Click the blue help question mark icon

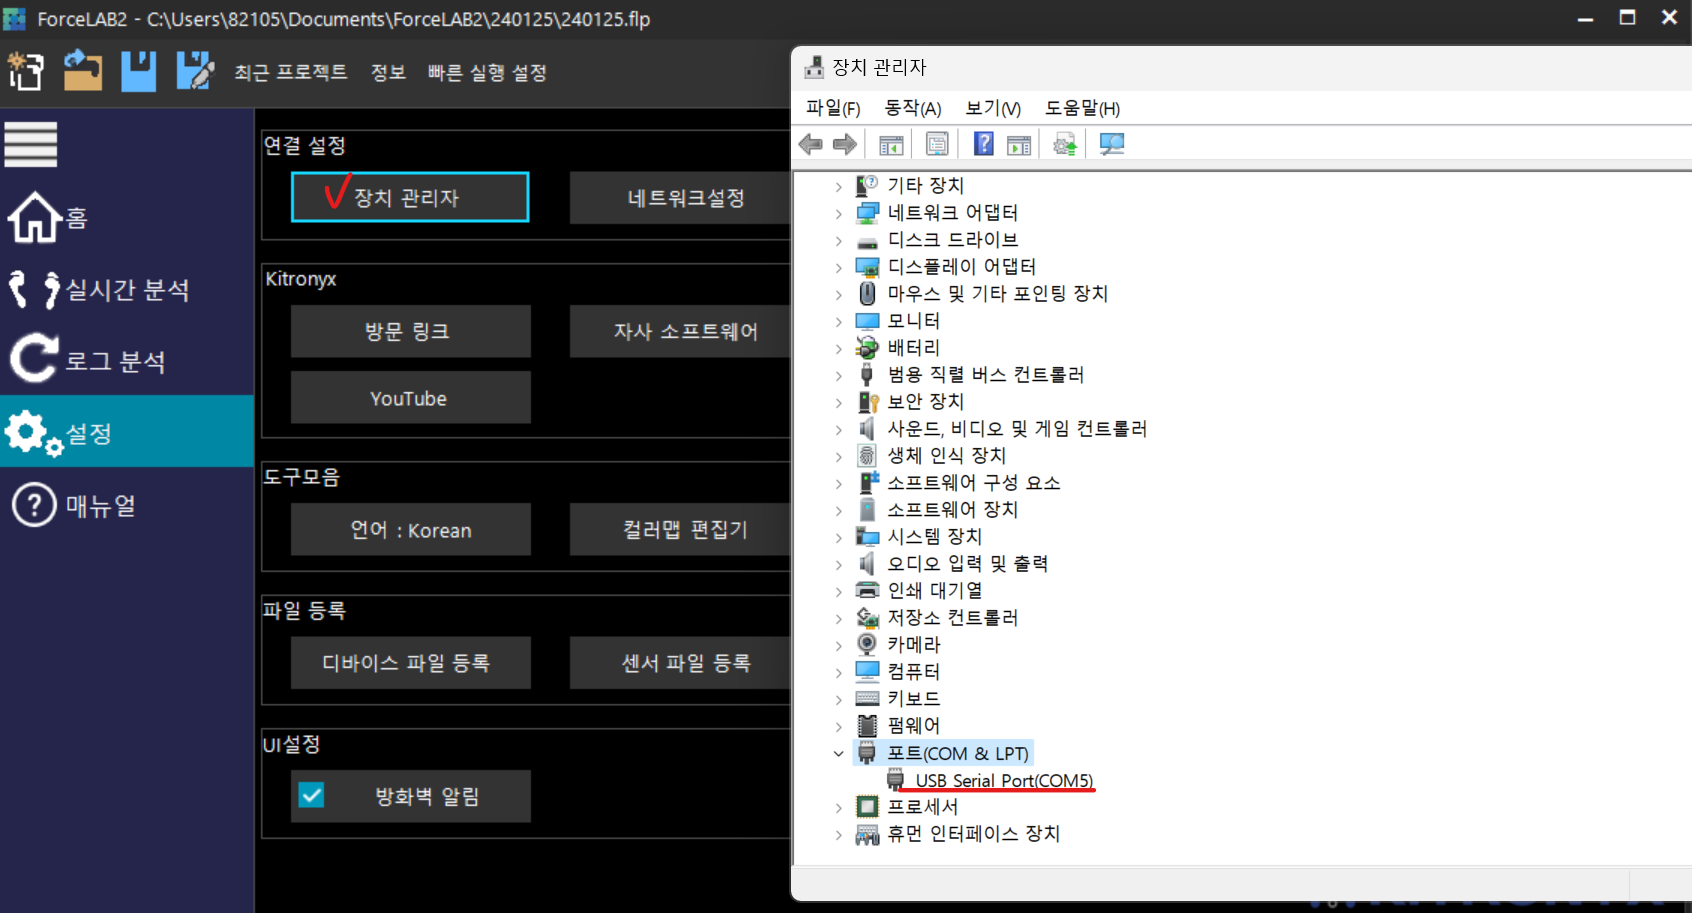[x=984, y=145]
